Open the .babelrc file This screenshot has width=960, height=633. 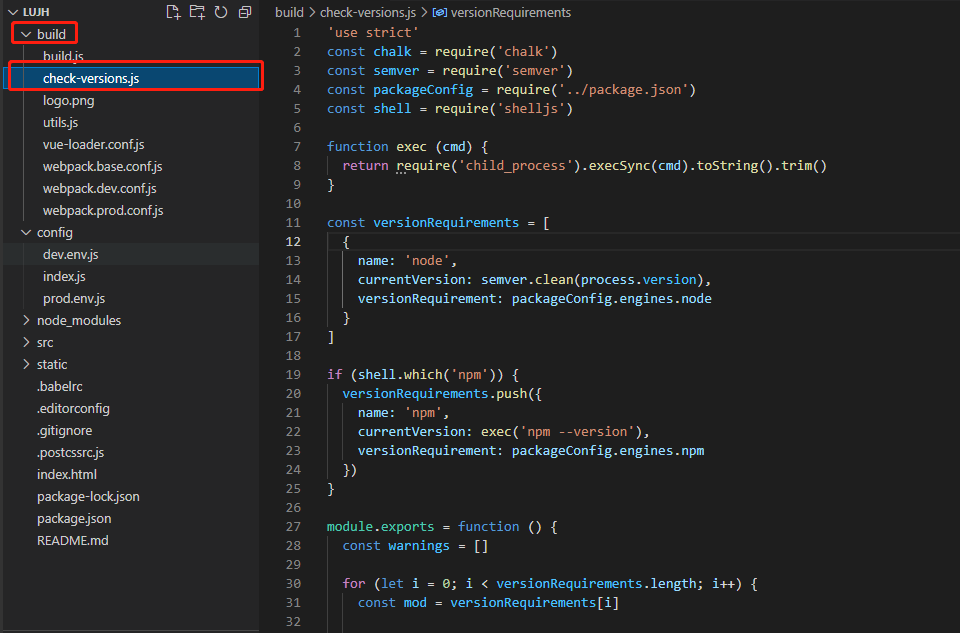point(59,387)
